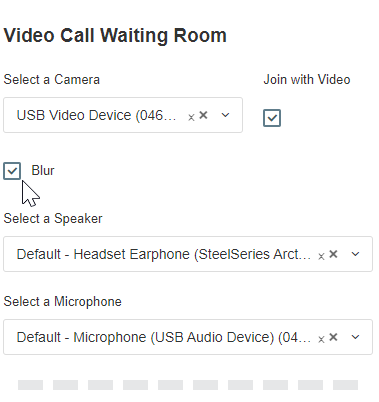Screen dimensions: 379x402
Task: Click the Video Call Waiting Room heading
Action: [x=115, y=35]
